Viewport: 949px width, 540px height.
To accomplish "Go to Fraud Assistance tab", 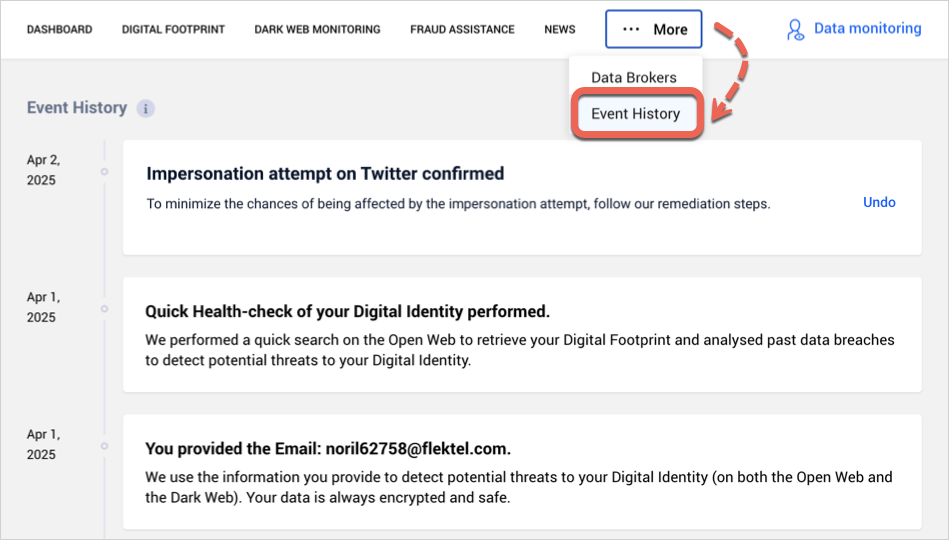I will pos(462,29).
